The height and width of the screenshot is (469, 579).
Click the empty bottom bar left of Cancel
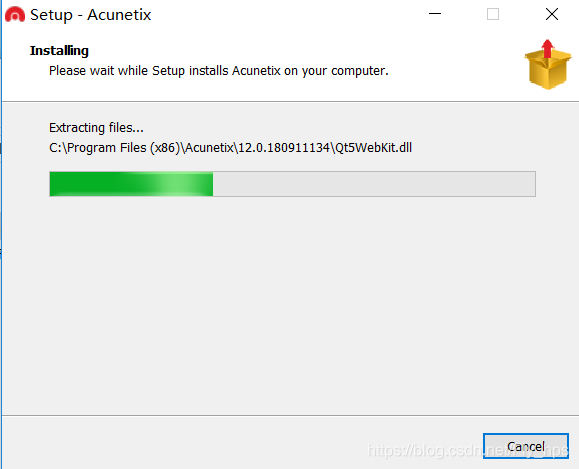[x=240, y=443]
